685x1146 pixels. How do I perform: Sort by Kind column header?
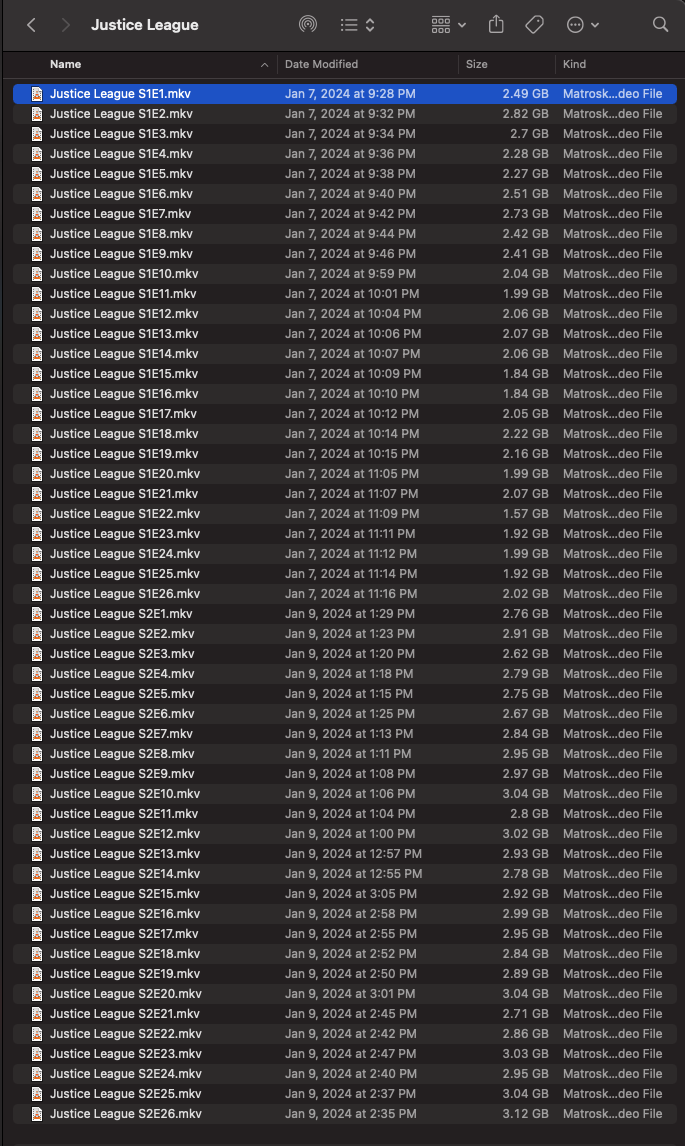(575, 64)
